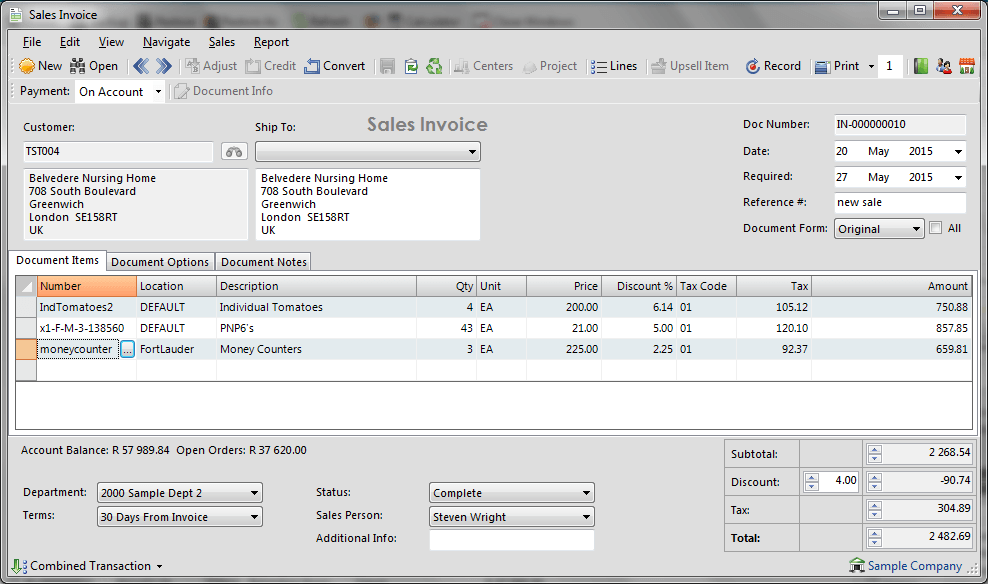The image size is (988, 584).
Task: Open the File menu
Action: pos(32,42)
